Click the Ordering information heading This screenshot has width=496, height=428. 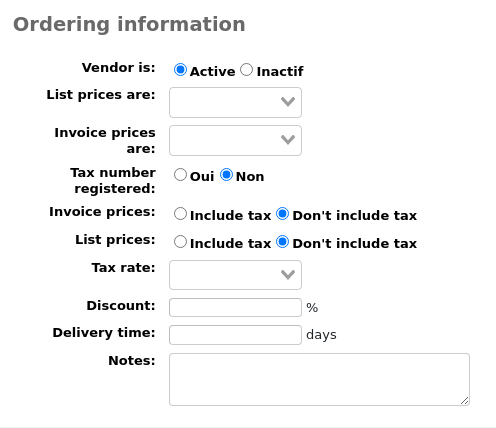coord(129,24)
